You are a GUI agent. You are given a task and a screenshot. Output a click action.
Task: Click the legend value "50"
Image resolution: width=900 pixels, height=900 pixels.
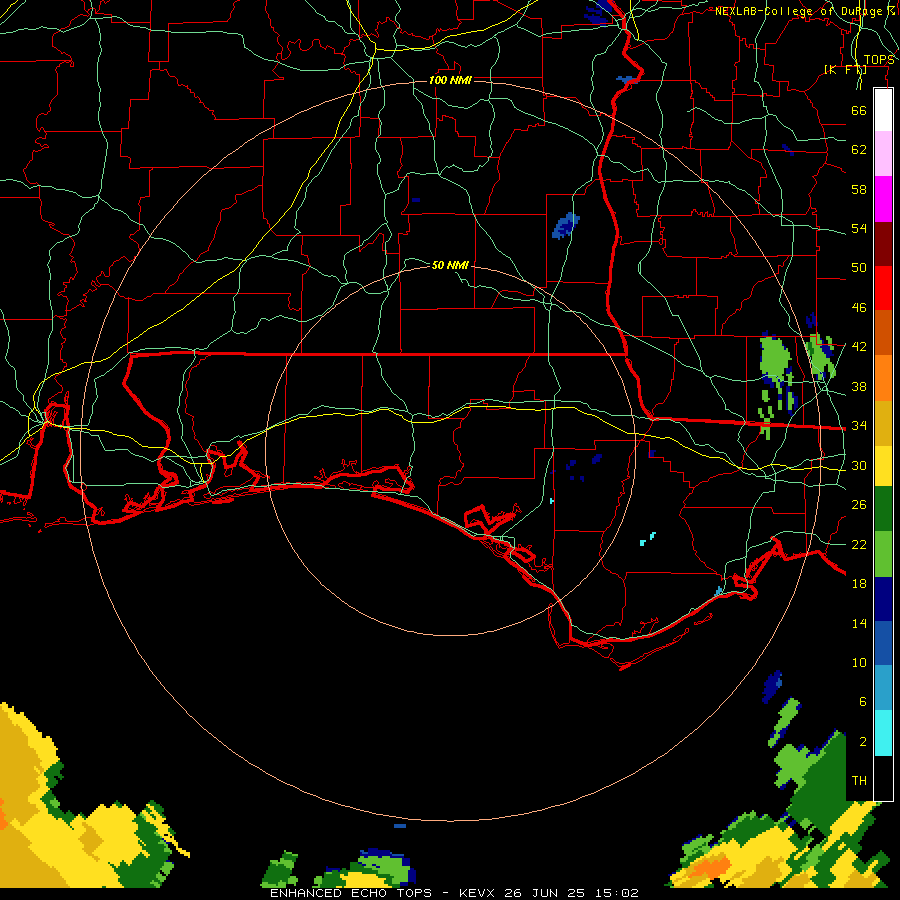(x=859, y=268)
